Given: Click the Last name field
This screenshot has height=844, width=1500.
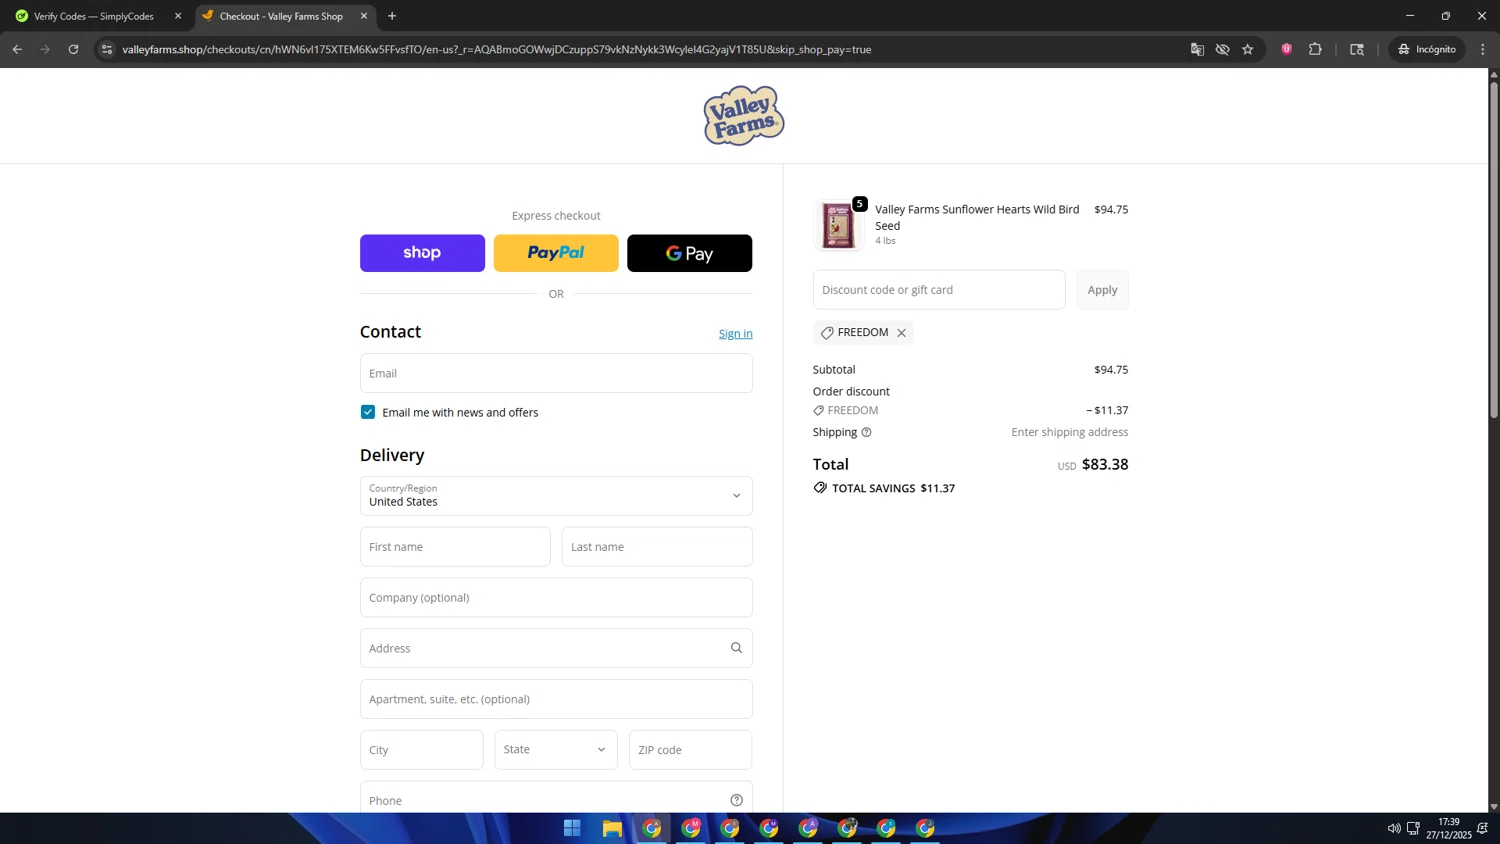Looking at the screenshot, I should click(x=657, y=547).
